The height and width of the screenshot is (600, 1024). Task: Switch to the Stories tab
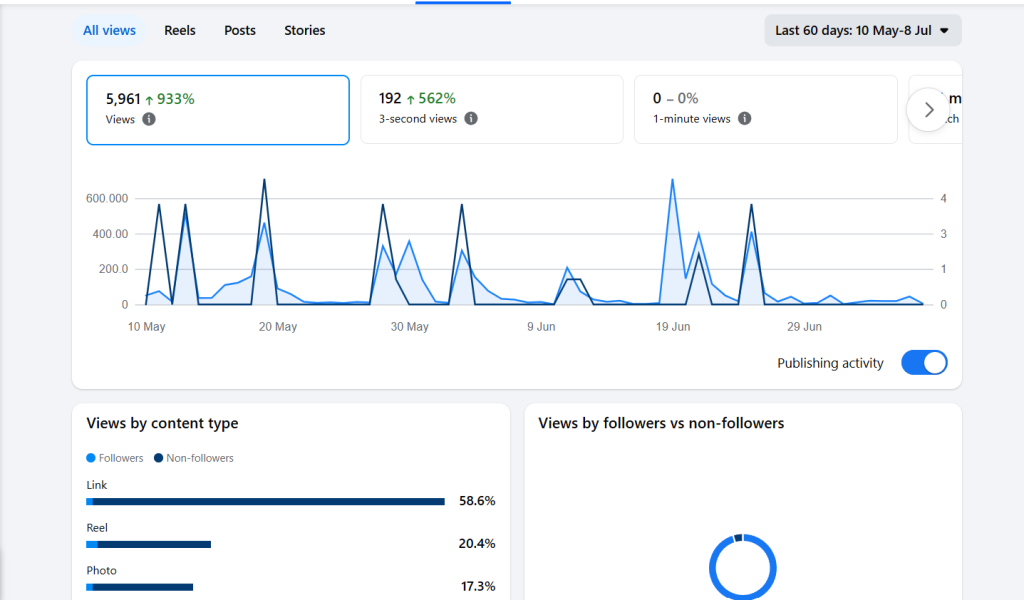pyautogui.click(x=304, y=31)
